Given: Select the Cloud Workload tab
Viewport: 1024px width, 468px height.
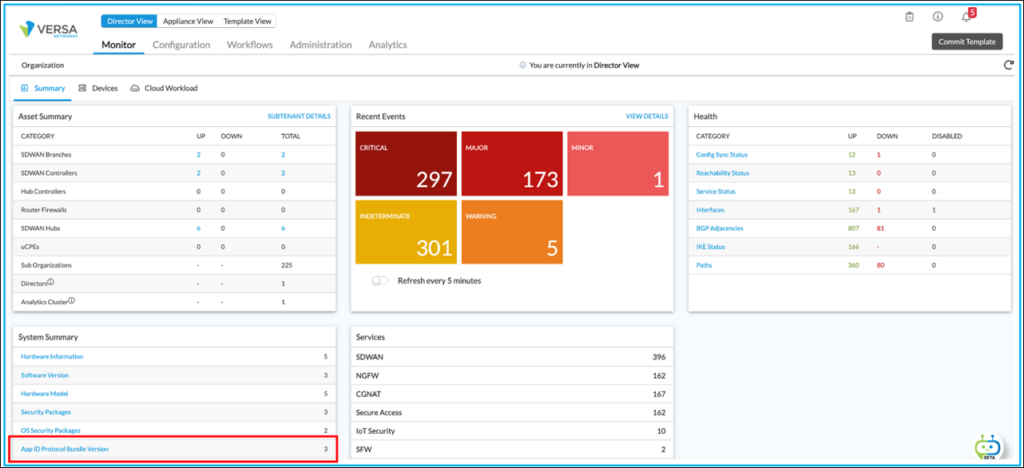Looking at the screenshot, I should (164, 88).
